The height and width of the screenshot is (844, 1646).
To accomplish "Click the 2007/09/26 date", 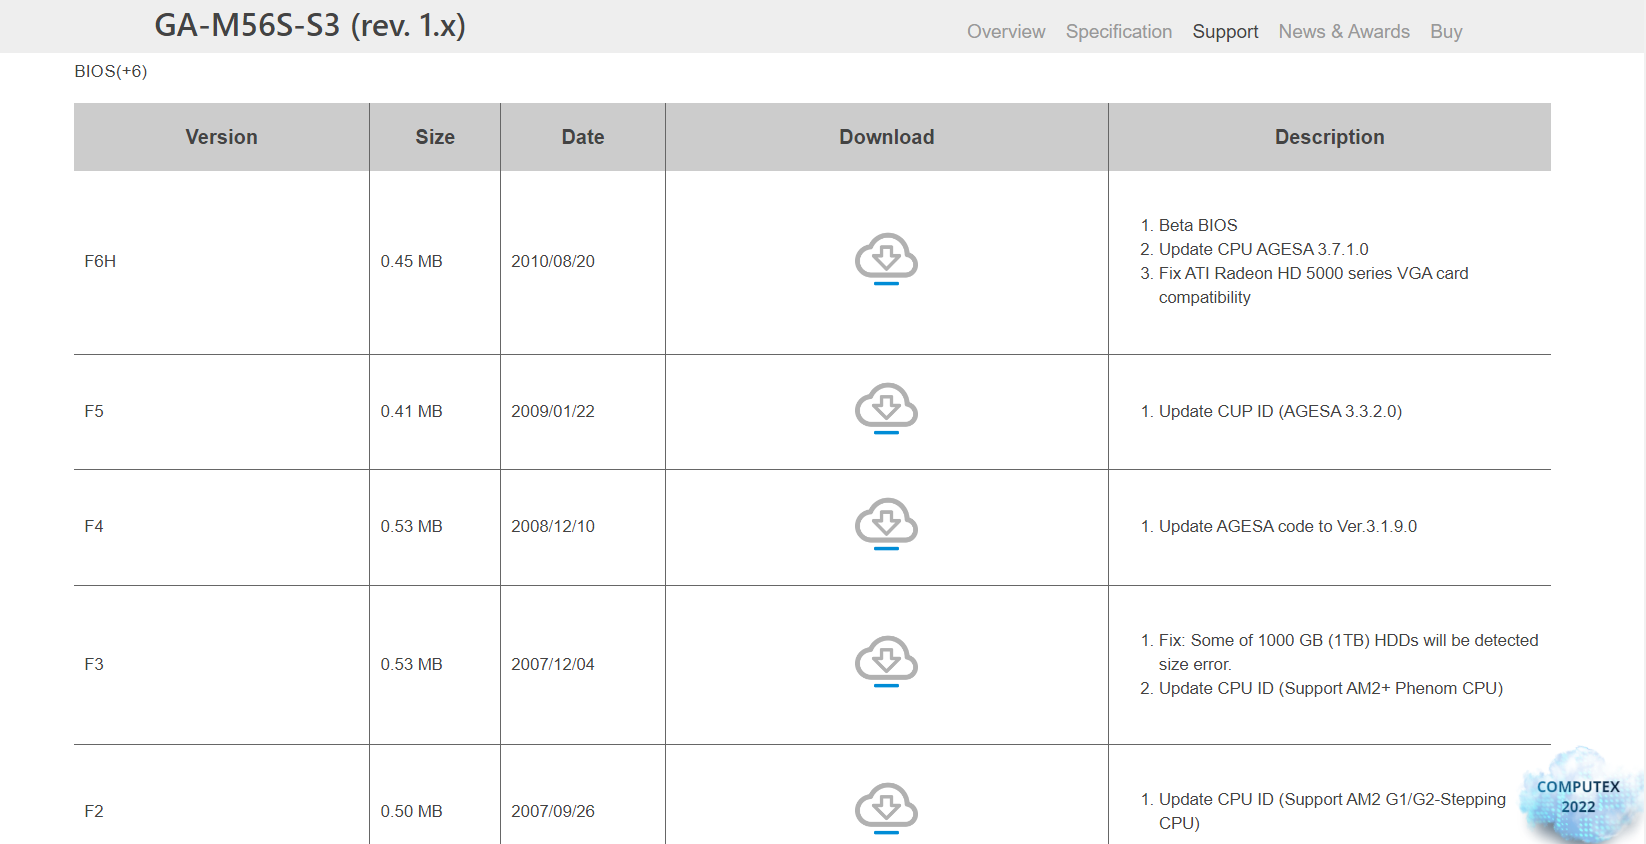I will click(x=553, y=812).
